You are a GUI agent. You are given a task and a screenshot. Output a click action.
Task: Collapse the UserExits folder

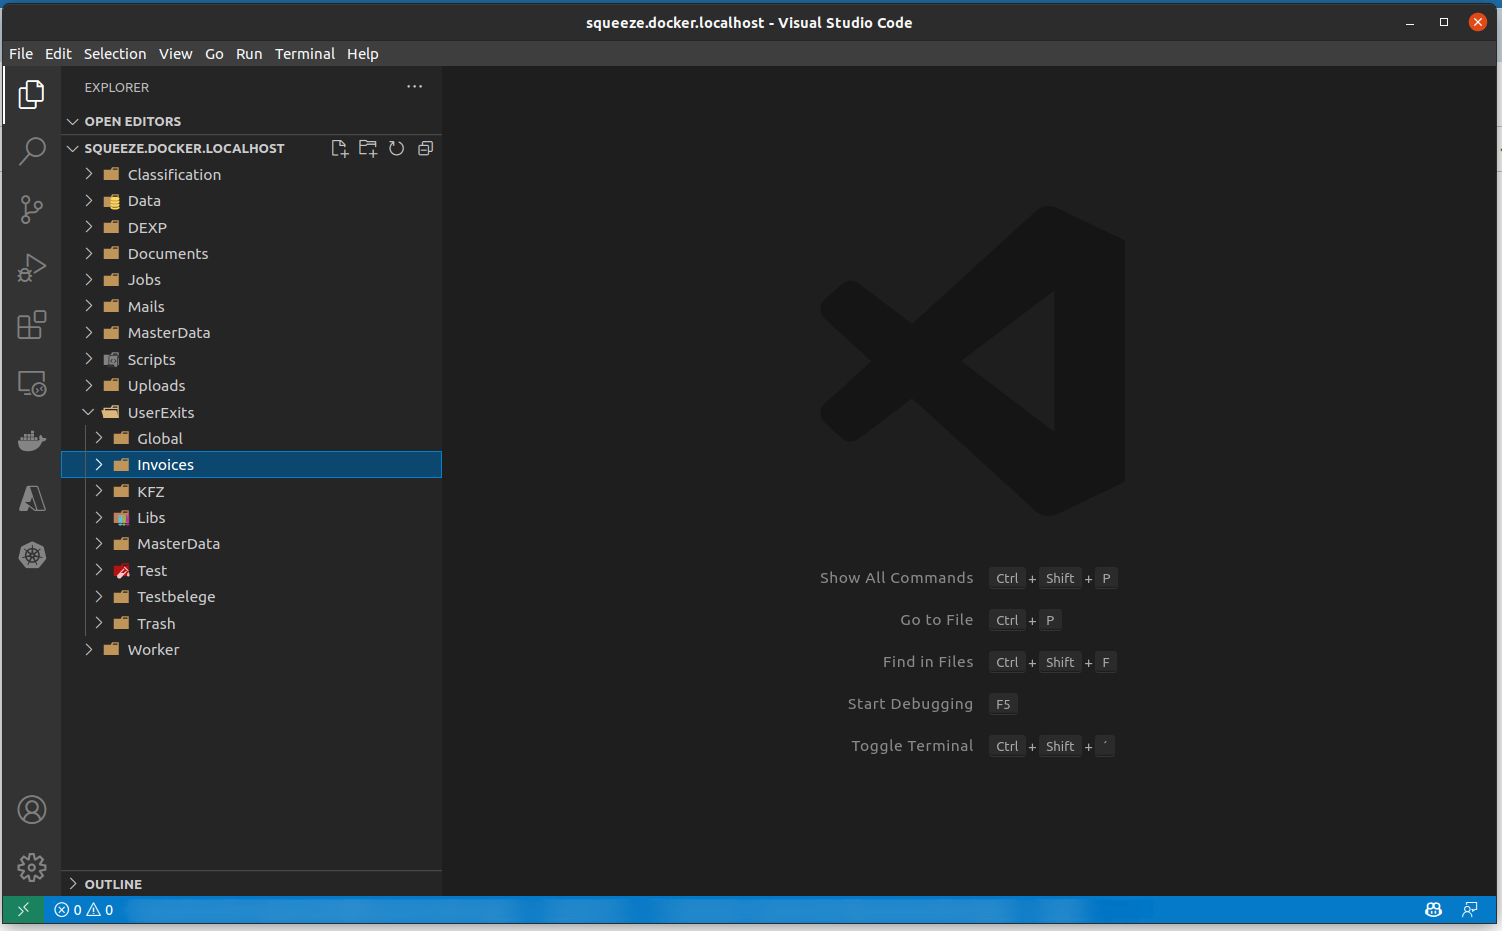point(252,412)
